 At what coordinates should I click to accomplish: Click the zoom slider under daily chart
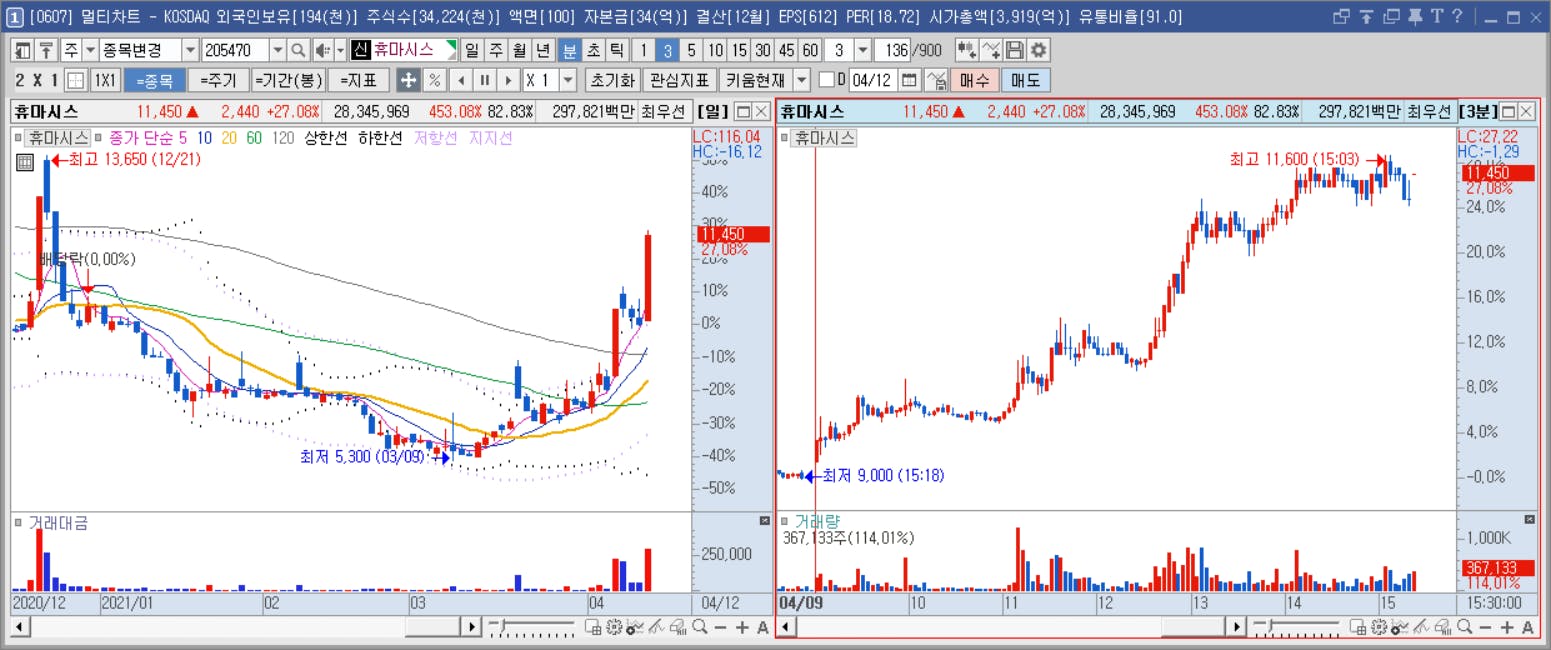531,627
